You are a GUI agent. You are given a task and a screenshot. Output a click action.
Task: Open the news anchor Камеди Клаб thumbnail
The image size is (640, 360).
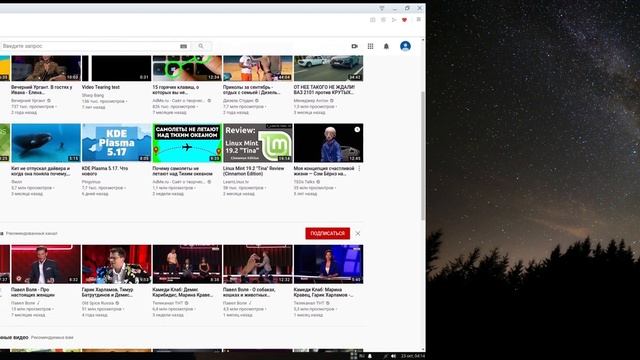pos(328,264)
